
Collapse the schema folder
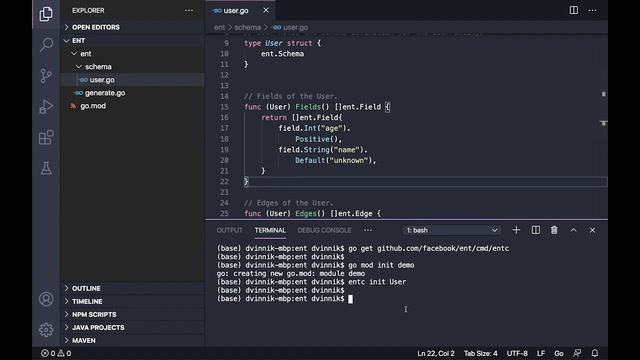click(133, 67)
